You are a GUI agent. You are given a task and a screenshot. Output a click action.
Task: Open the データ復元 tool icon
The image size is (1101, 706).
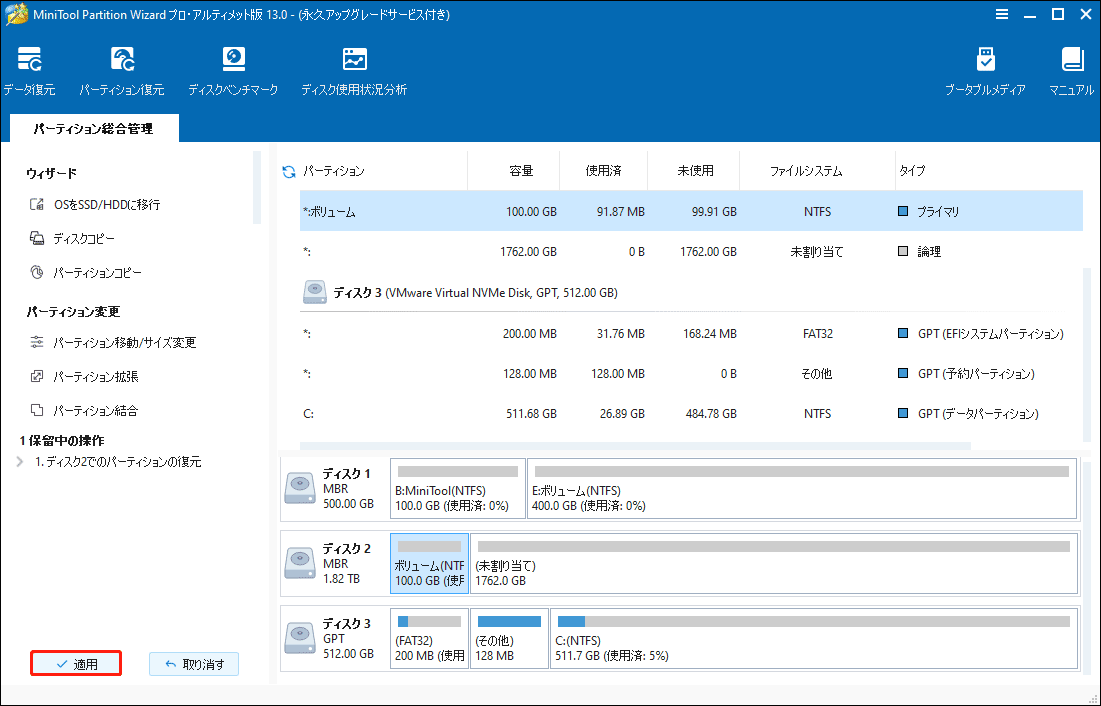pos(29,60)
